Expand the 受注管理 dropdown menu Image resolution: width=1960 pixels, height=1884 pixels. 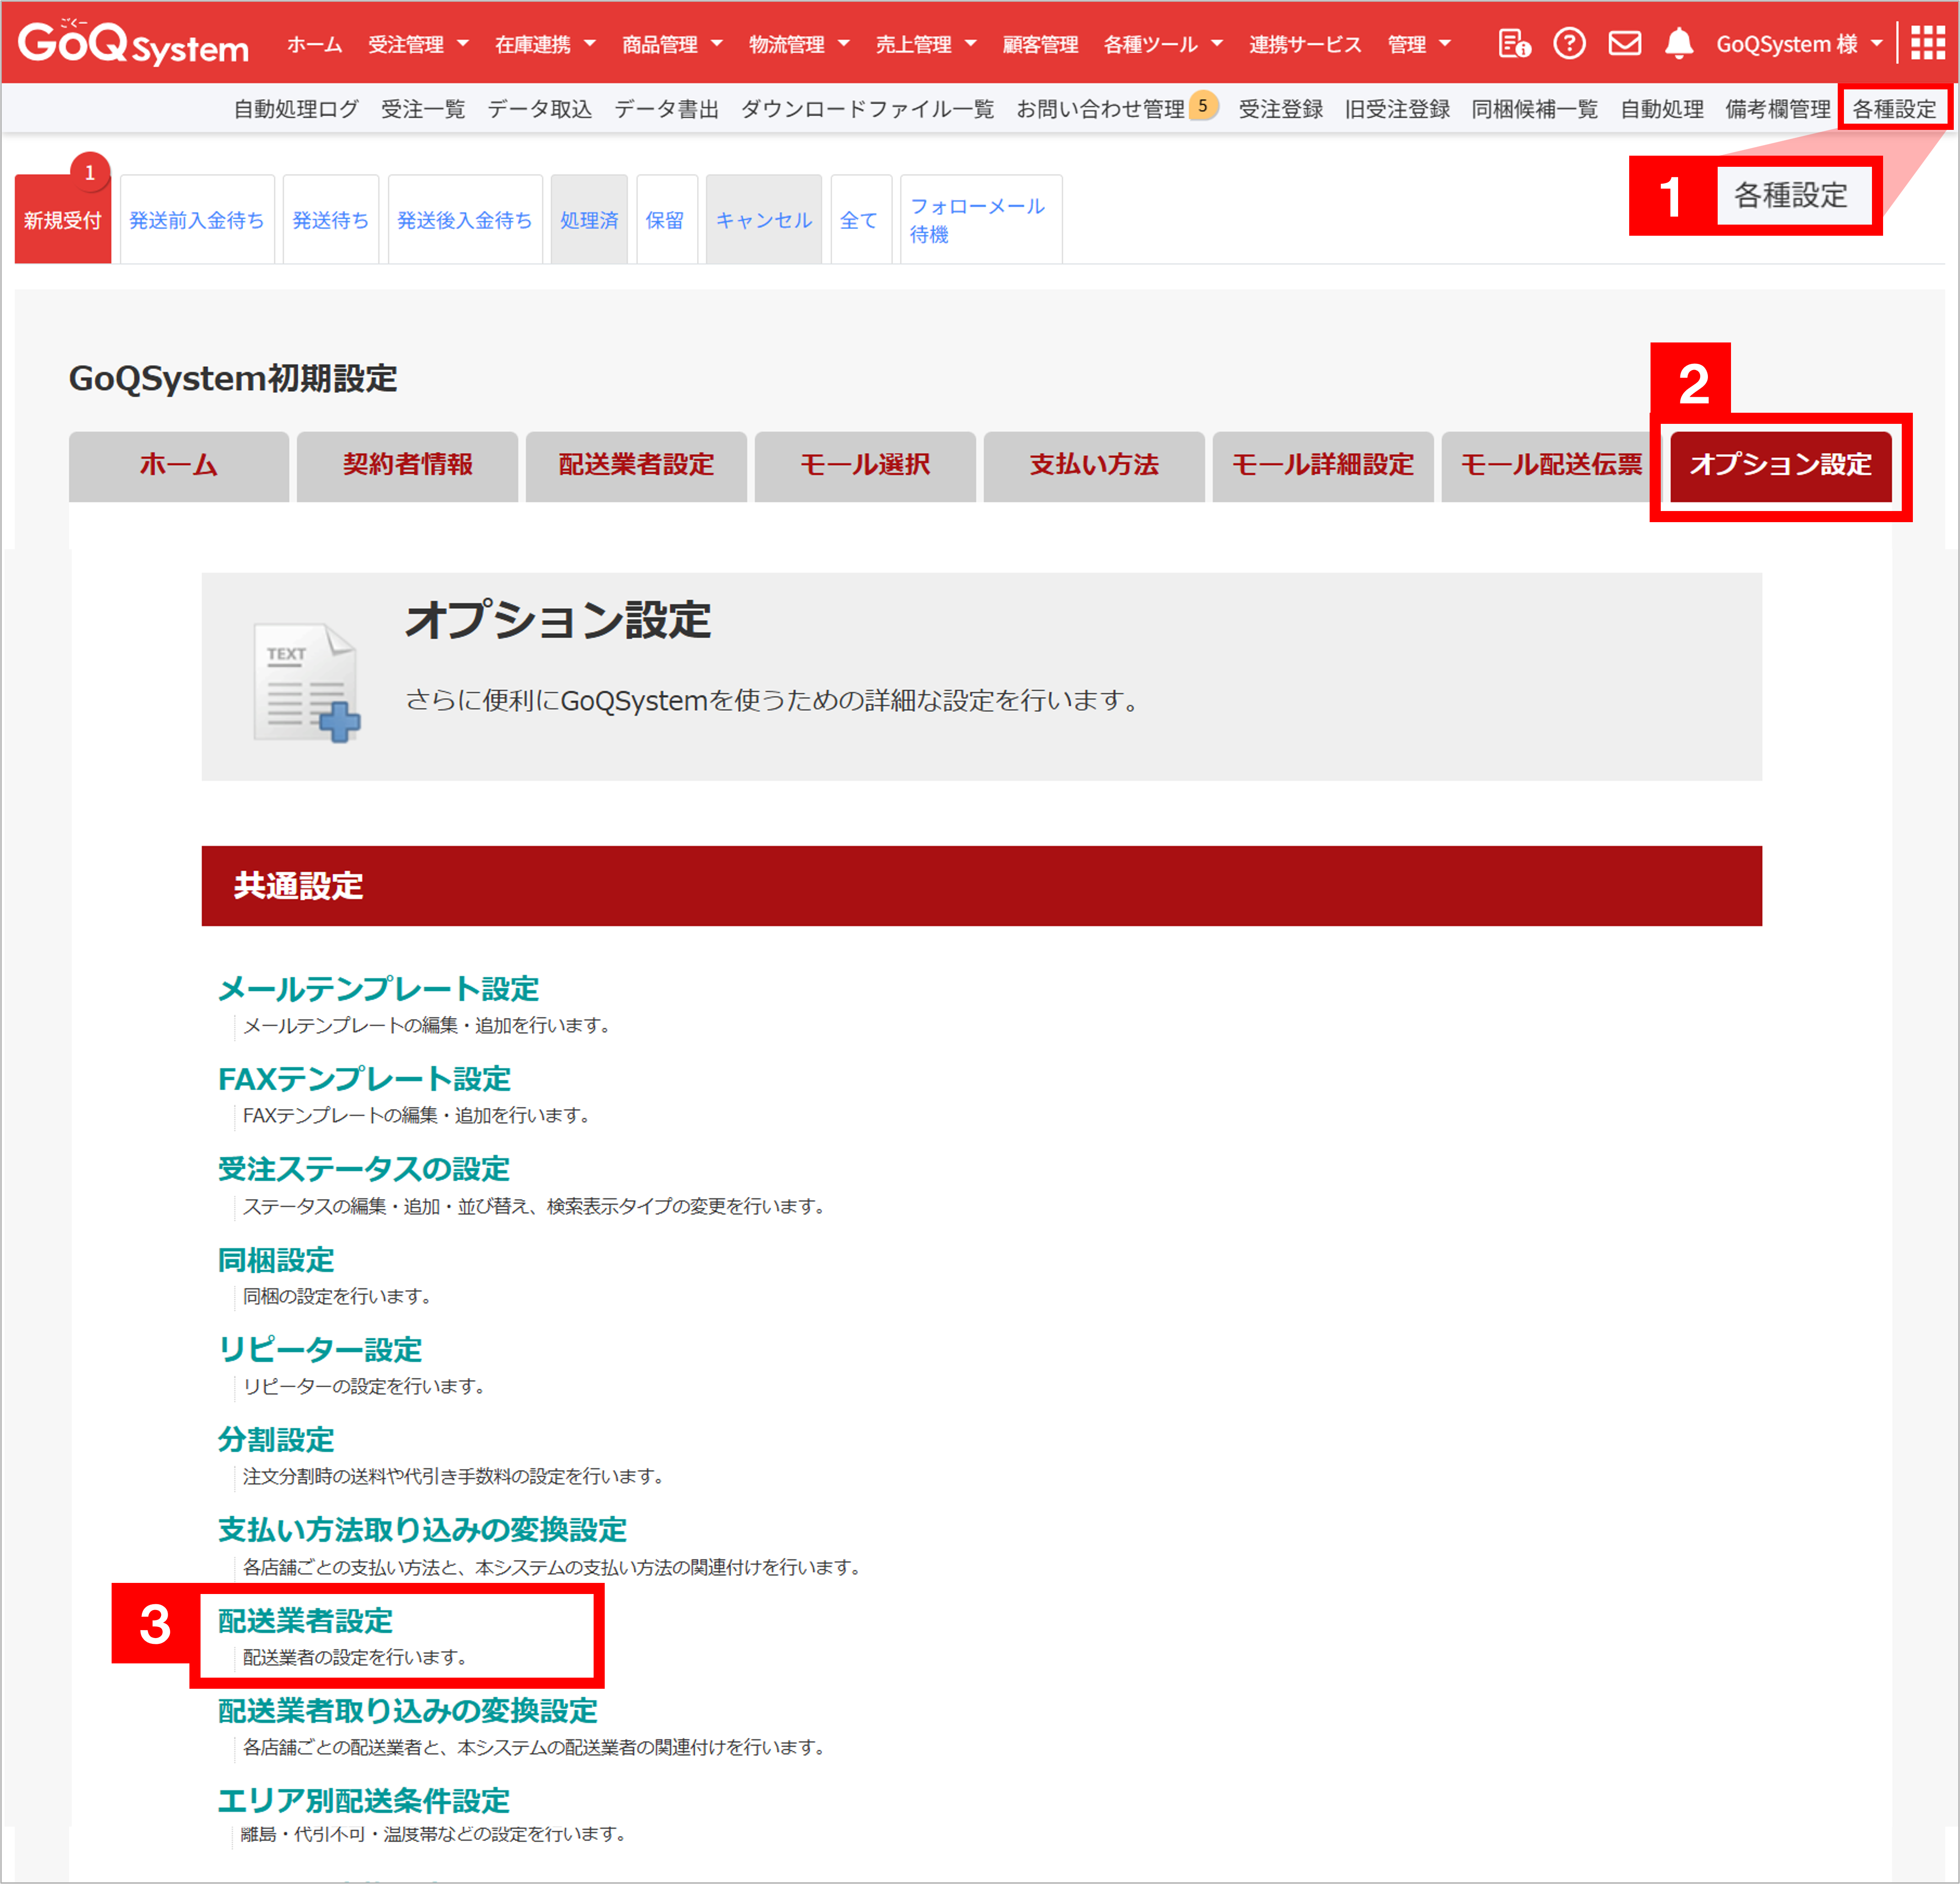point(418,44)
